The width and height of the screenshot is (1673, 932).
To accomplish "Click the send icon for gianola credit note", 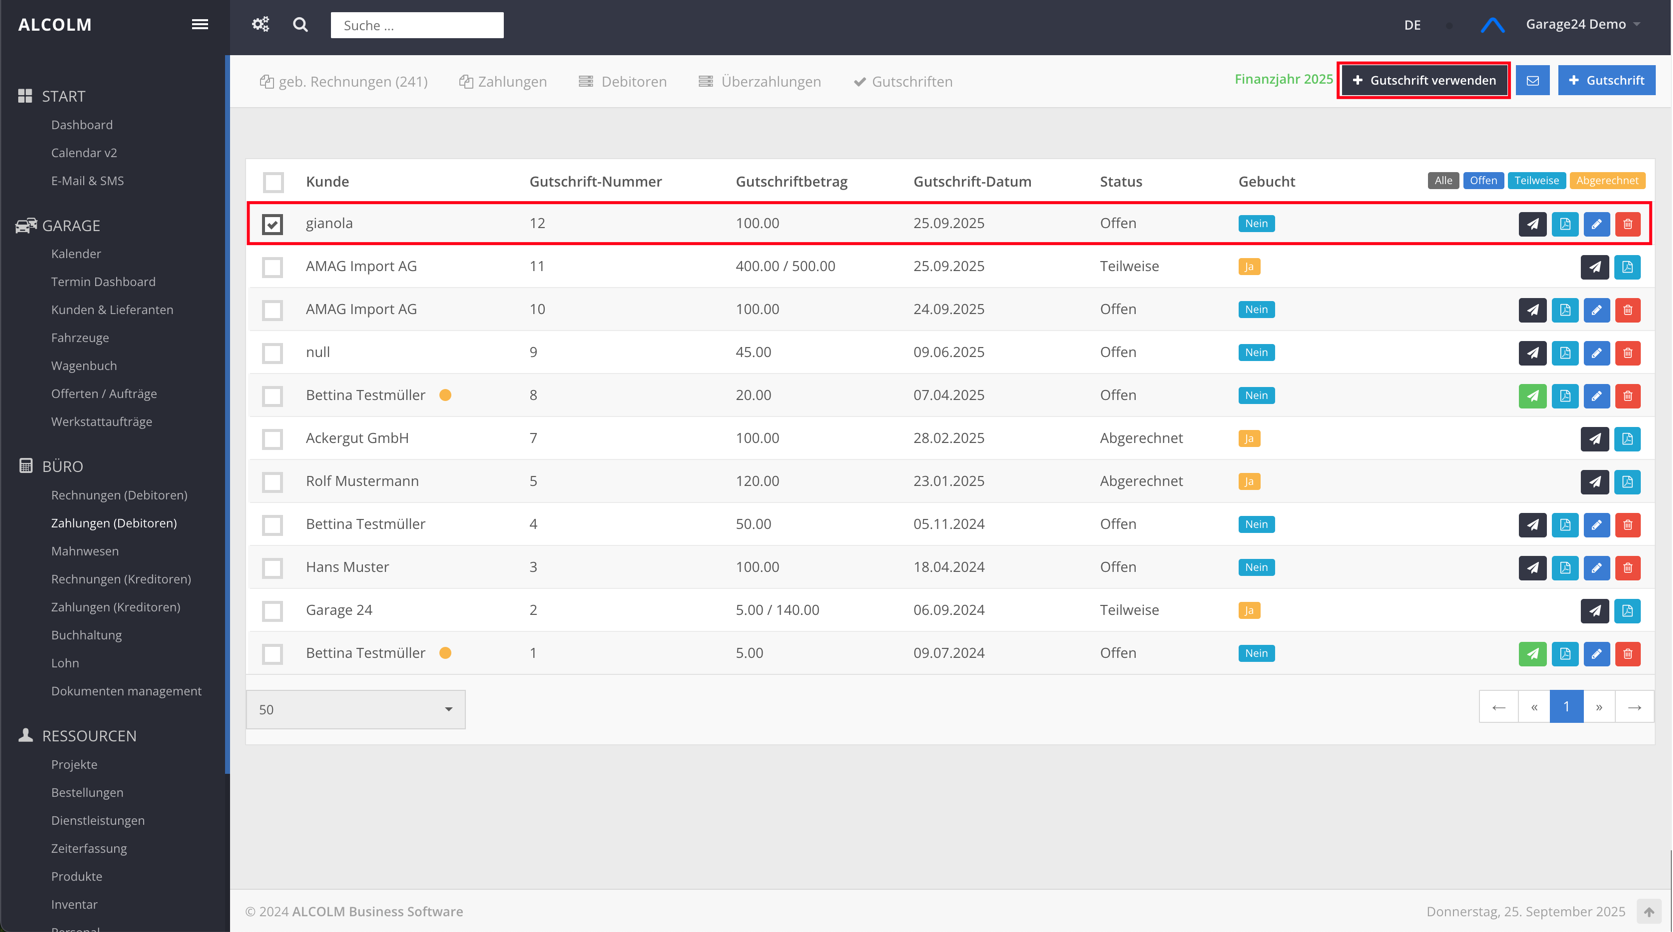I will coord(1532,224).
